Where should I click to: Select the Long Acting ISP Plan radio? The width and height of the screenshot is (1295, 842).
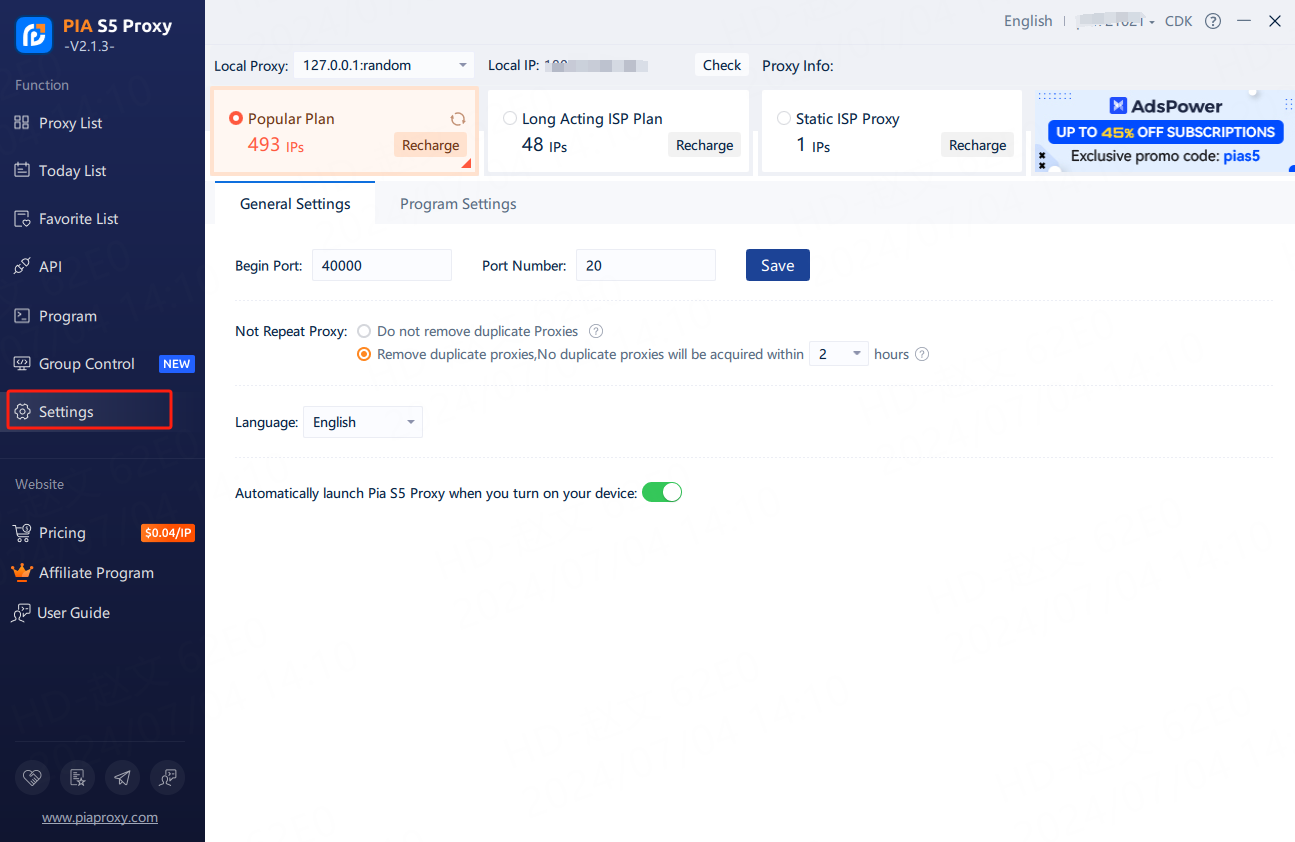pyautogui.click(x=510, y=118)
